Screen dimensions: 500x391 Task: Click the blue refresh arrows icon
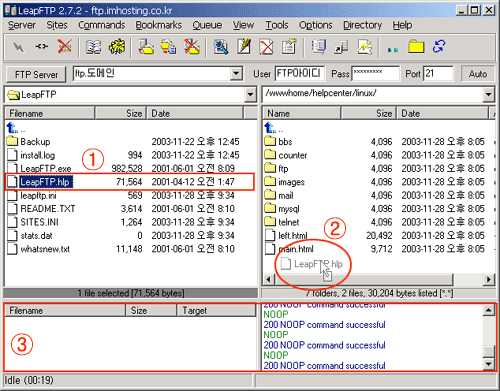coord(439,47)
